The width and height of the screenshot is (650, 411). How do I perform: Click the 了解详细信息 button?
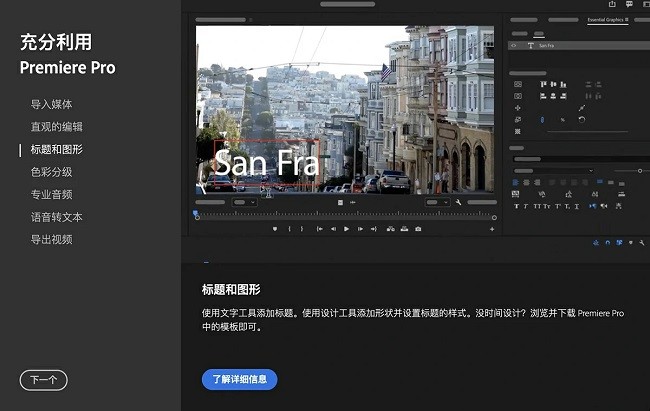239,380
